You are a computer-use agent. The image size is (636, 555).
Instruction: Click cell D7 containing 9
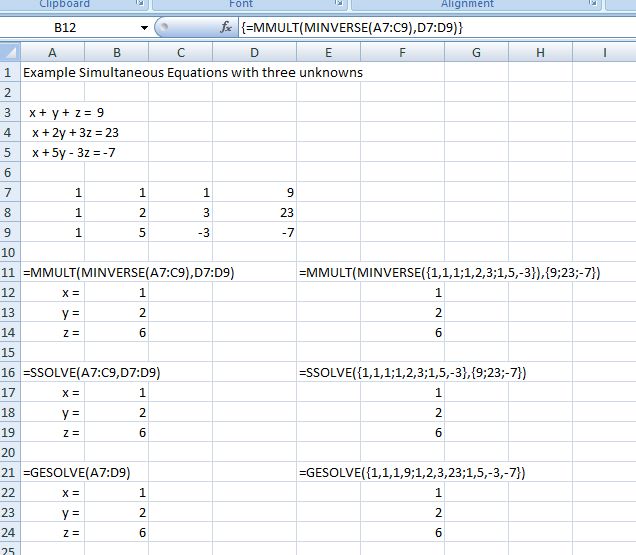click(255, 192)
